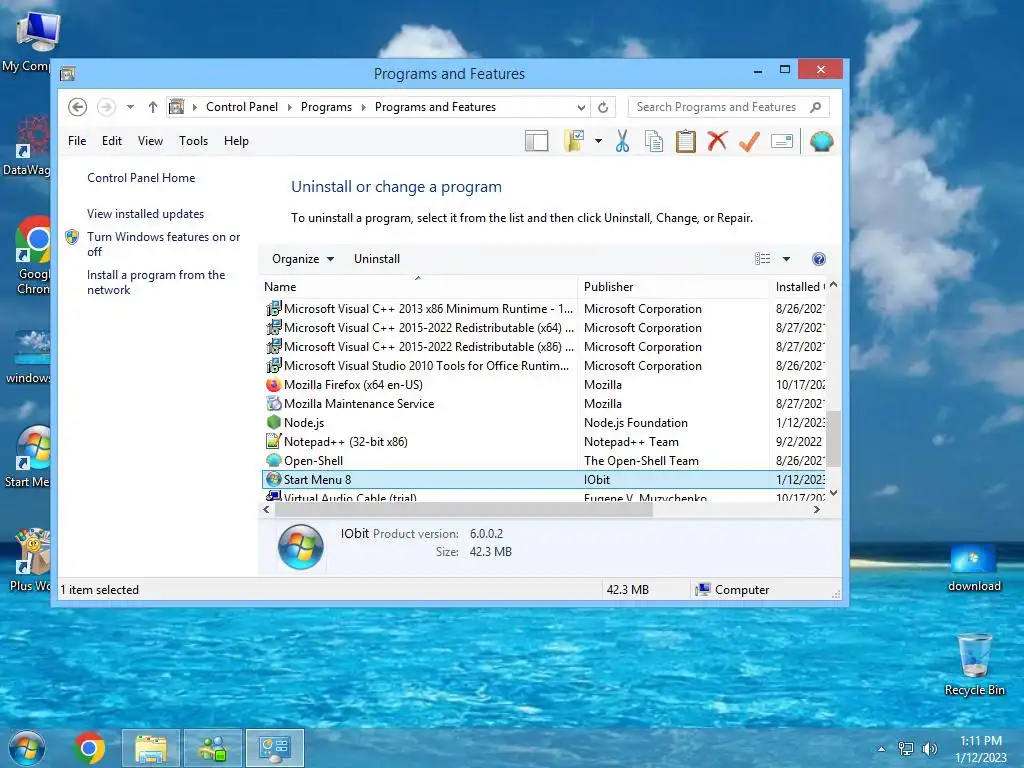The height and width of the screenshot is (768, 1024).
Task: Click the Control Panel address bar icon
Action: 176,106
